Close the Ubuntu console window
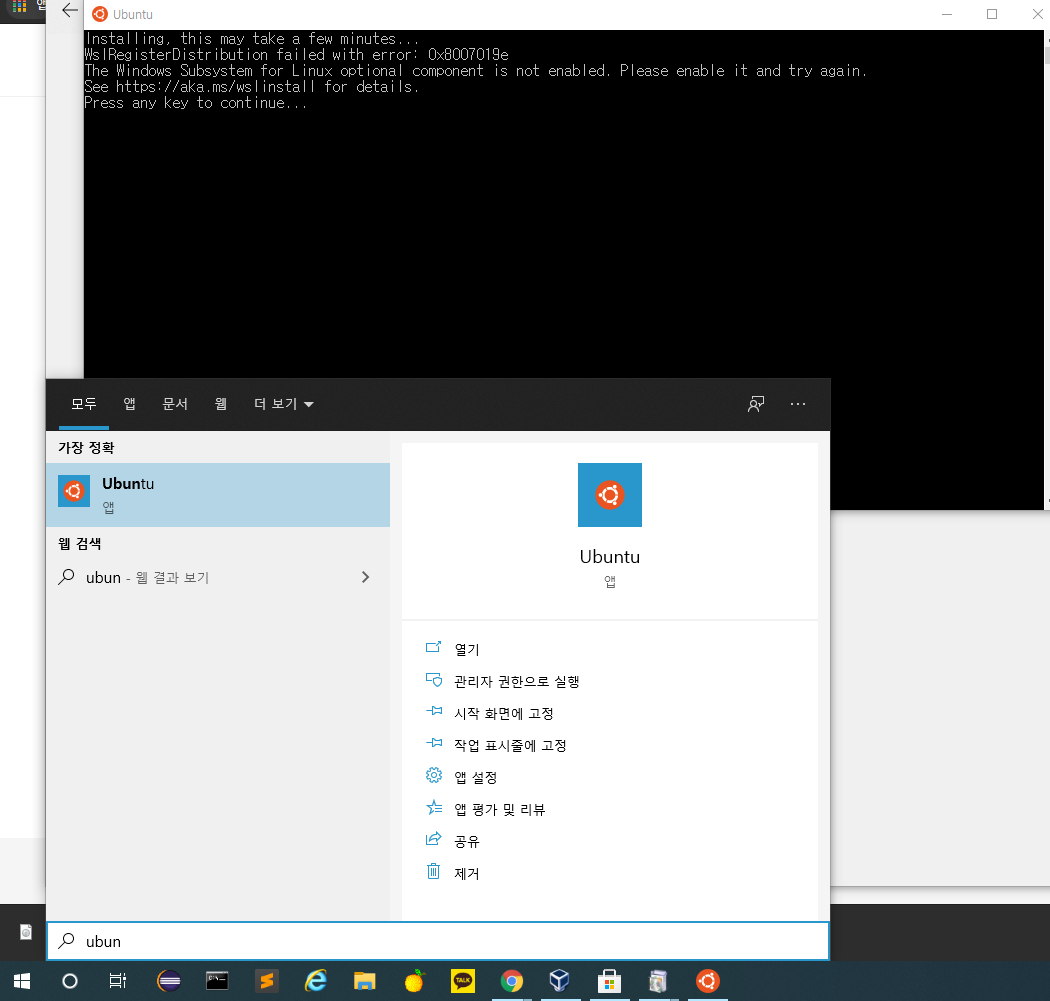Screen dimensions: 1050x1001 [1037, 14]
